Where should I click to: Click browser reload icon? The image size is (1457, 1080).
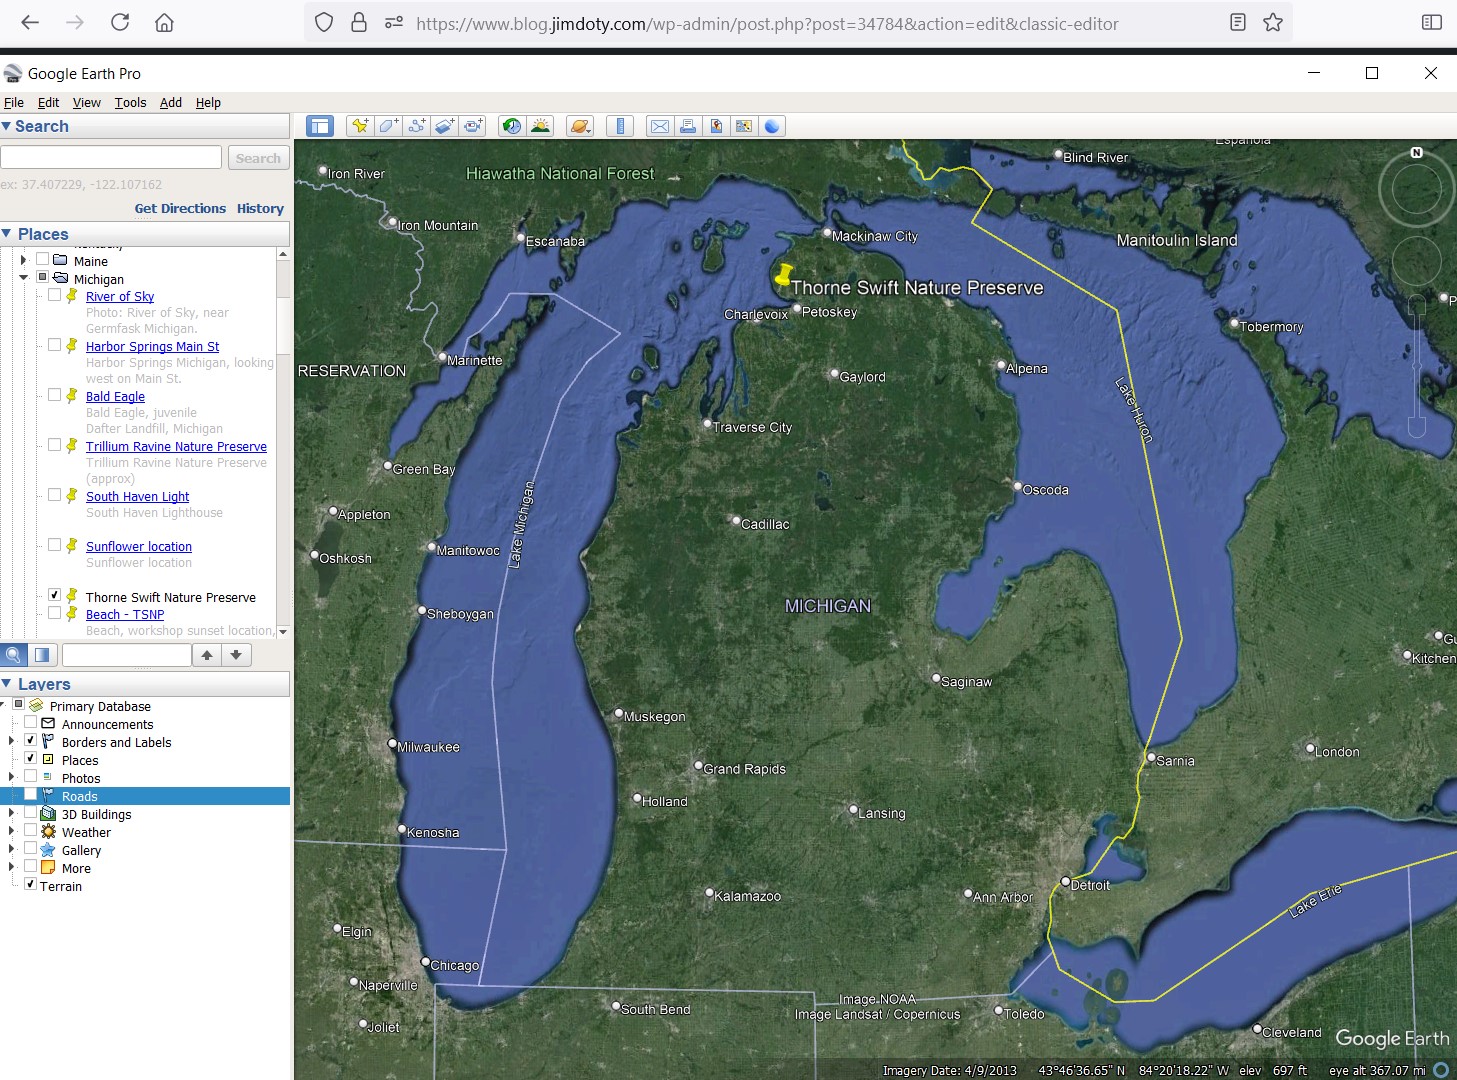click(x=120, y=22)
